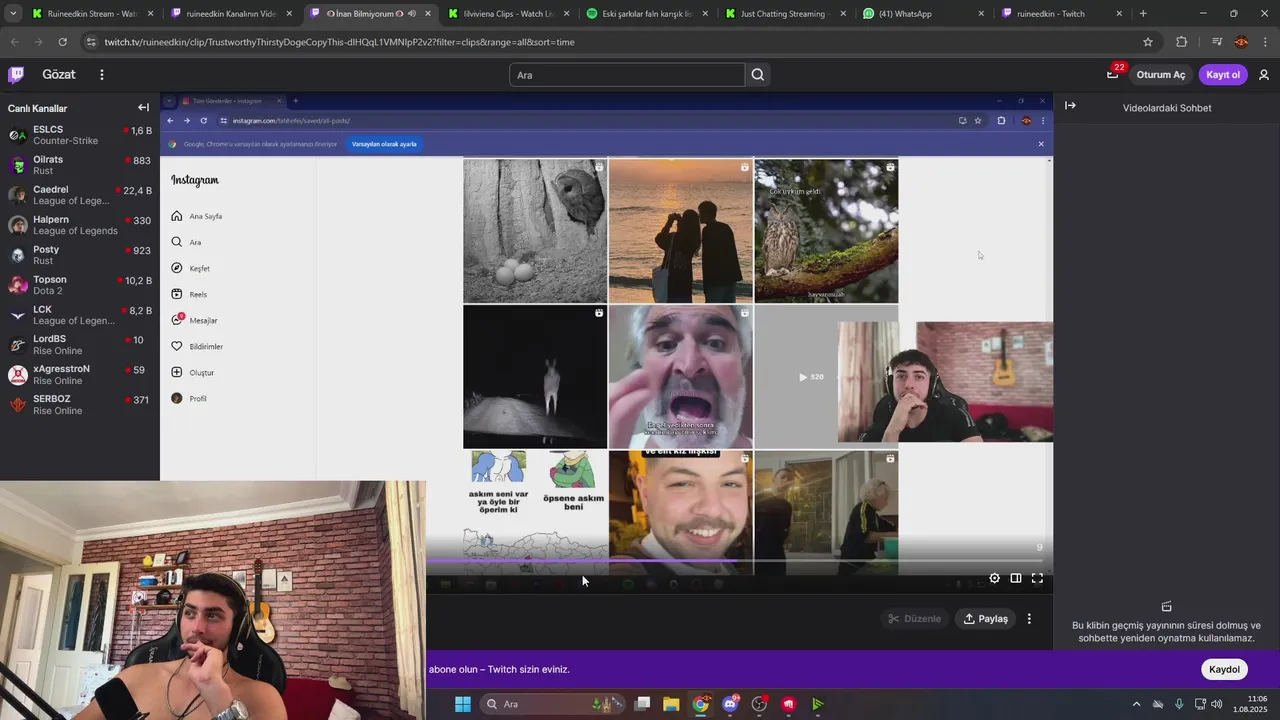Open the LordBS Rise Online channel
The image size is (1280, 720).
point(80,345)
